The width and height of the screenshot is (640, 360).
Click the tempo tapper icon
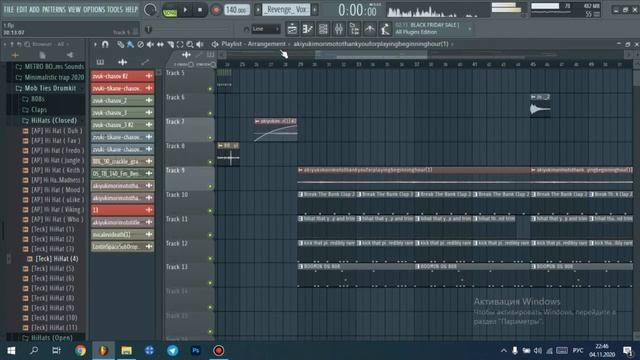coord(369,29)
